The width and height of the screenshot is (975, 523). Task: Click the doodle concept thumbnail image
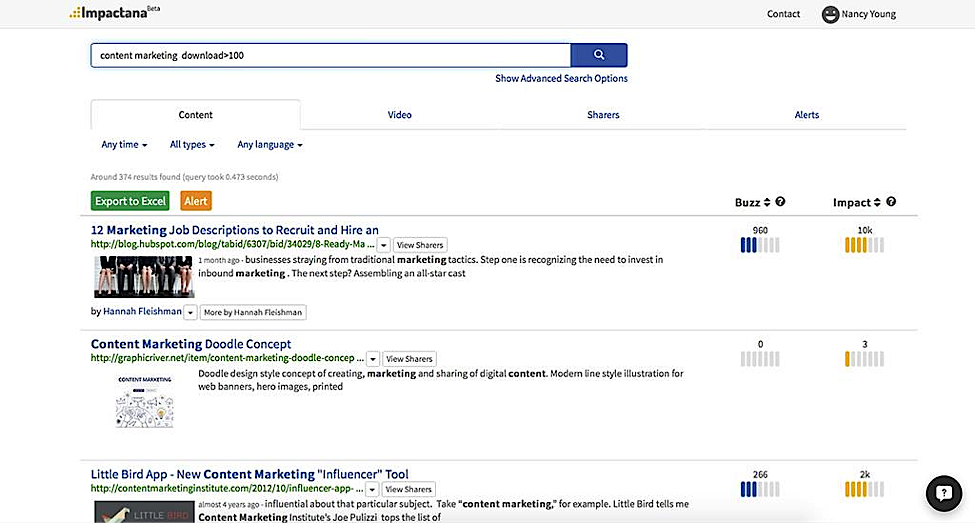tap(145, 402)
